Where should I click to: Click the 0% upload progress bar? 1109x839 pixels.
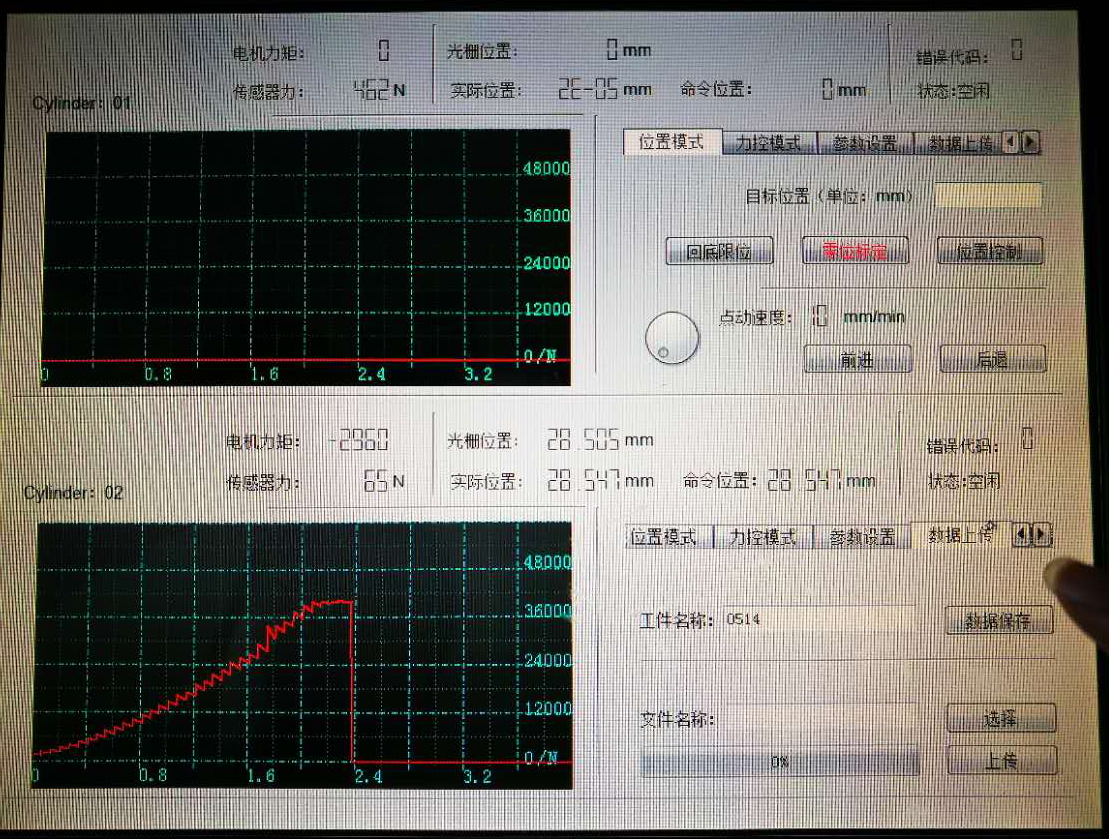click(x=780, y=762)
